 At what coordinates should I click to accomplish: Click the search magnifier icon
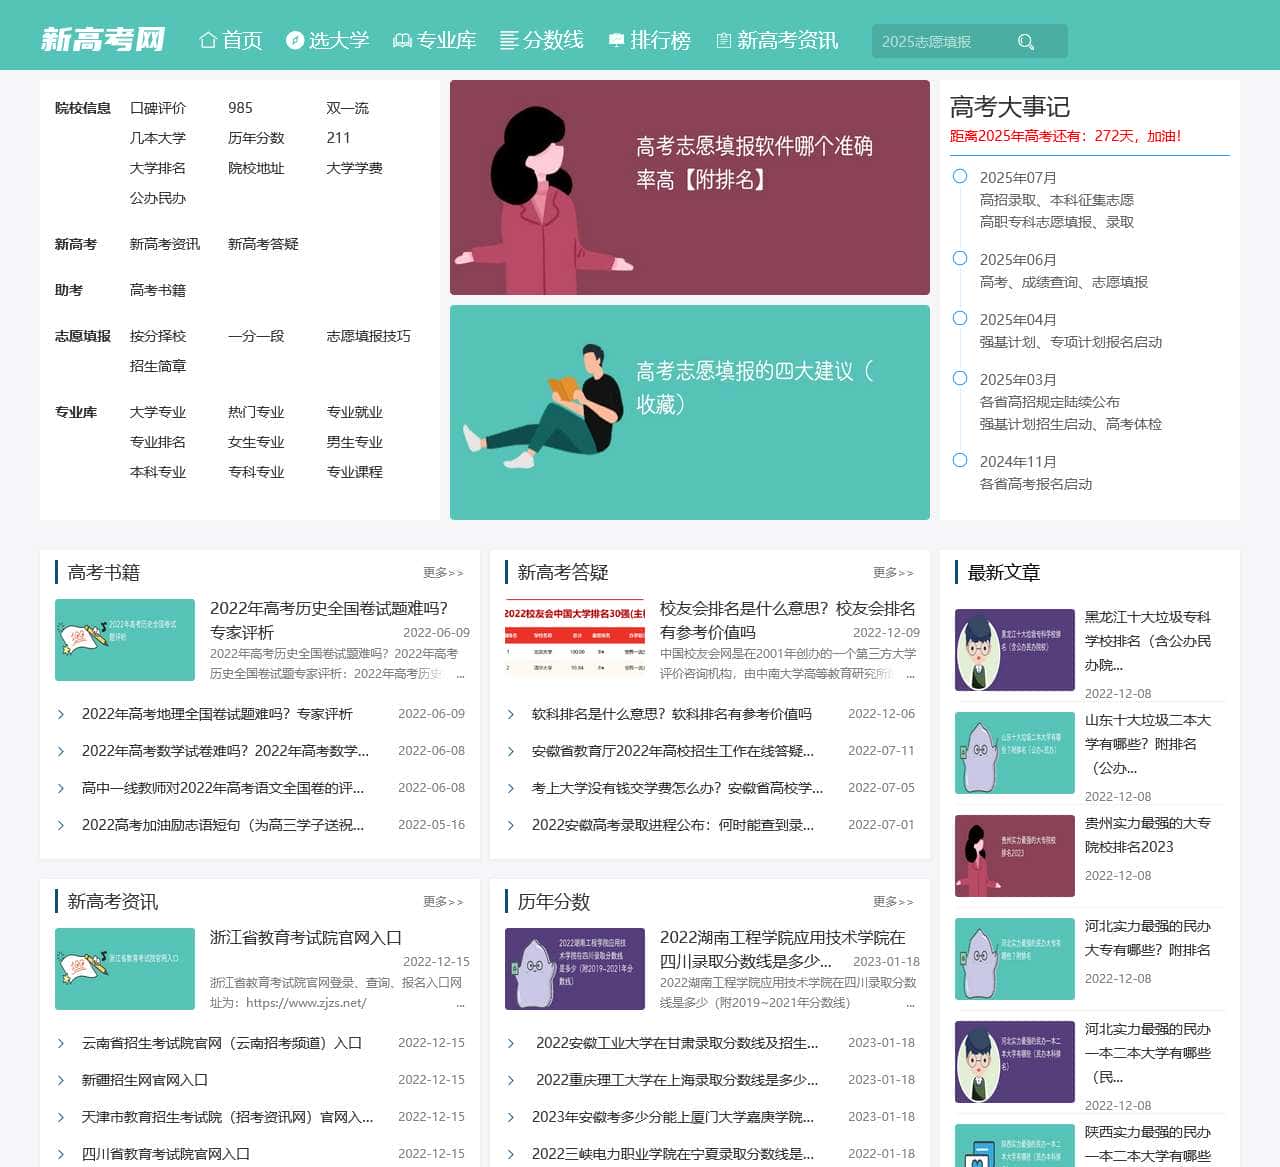click(x=1026, y=41)
